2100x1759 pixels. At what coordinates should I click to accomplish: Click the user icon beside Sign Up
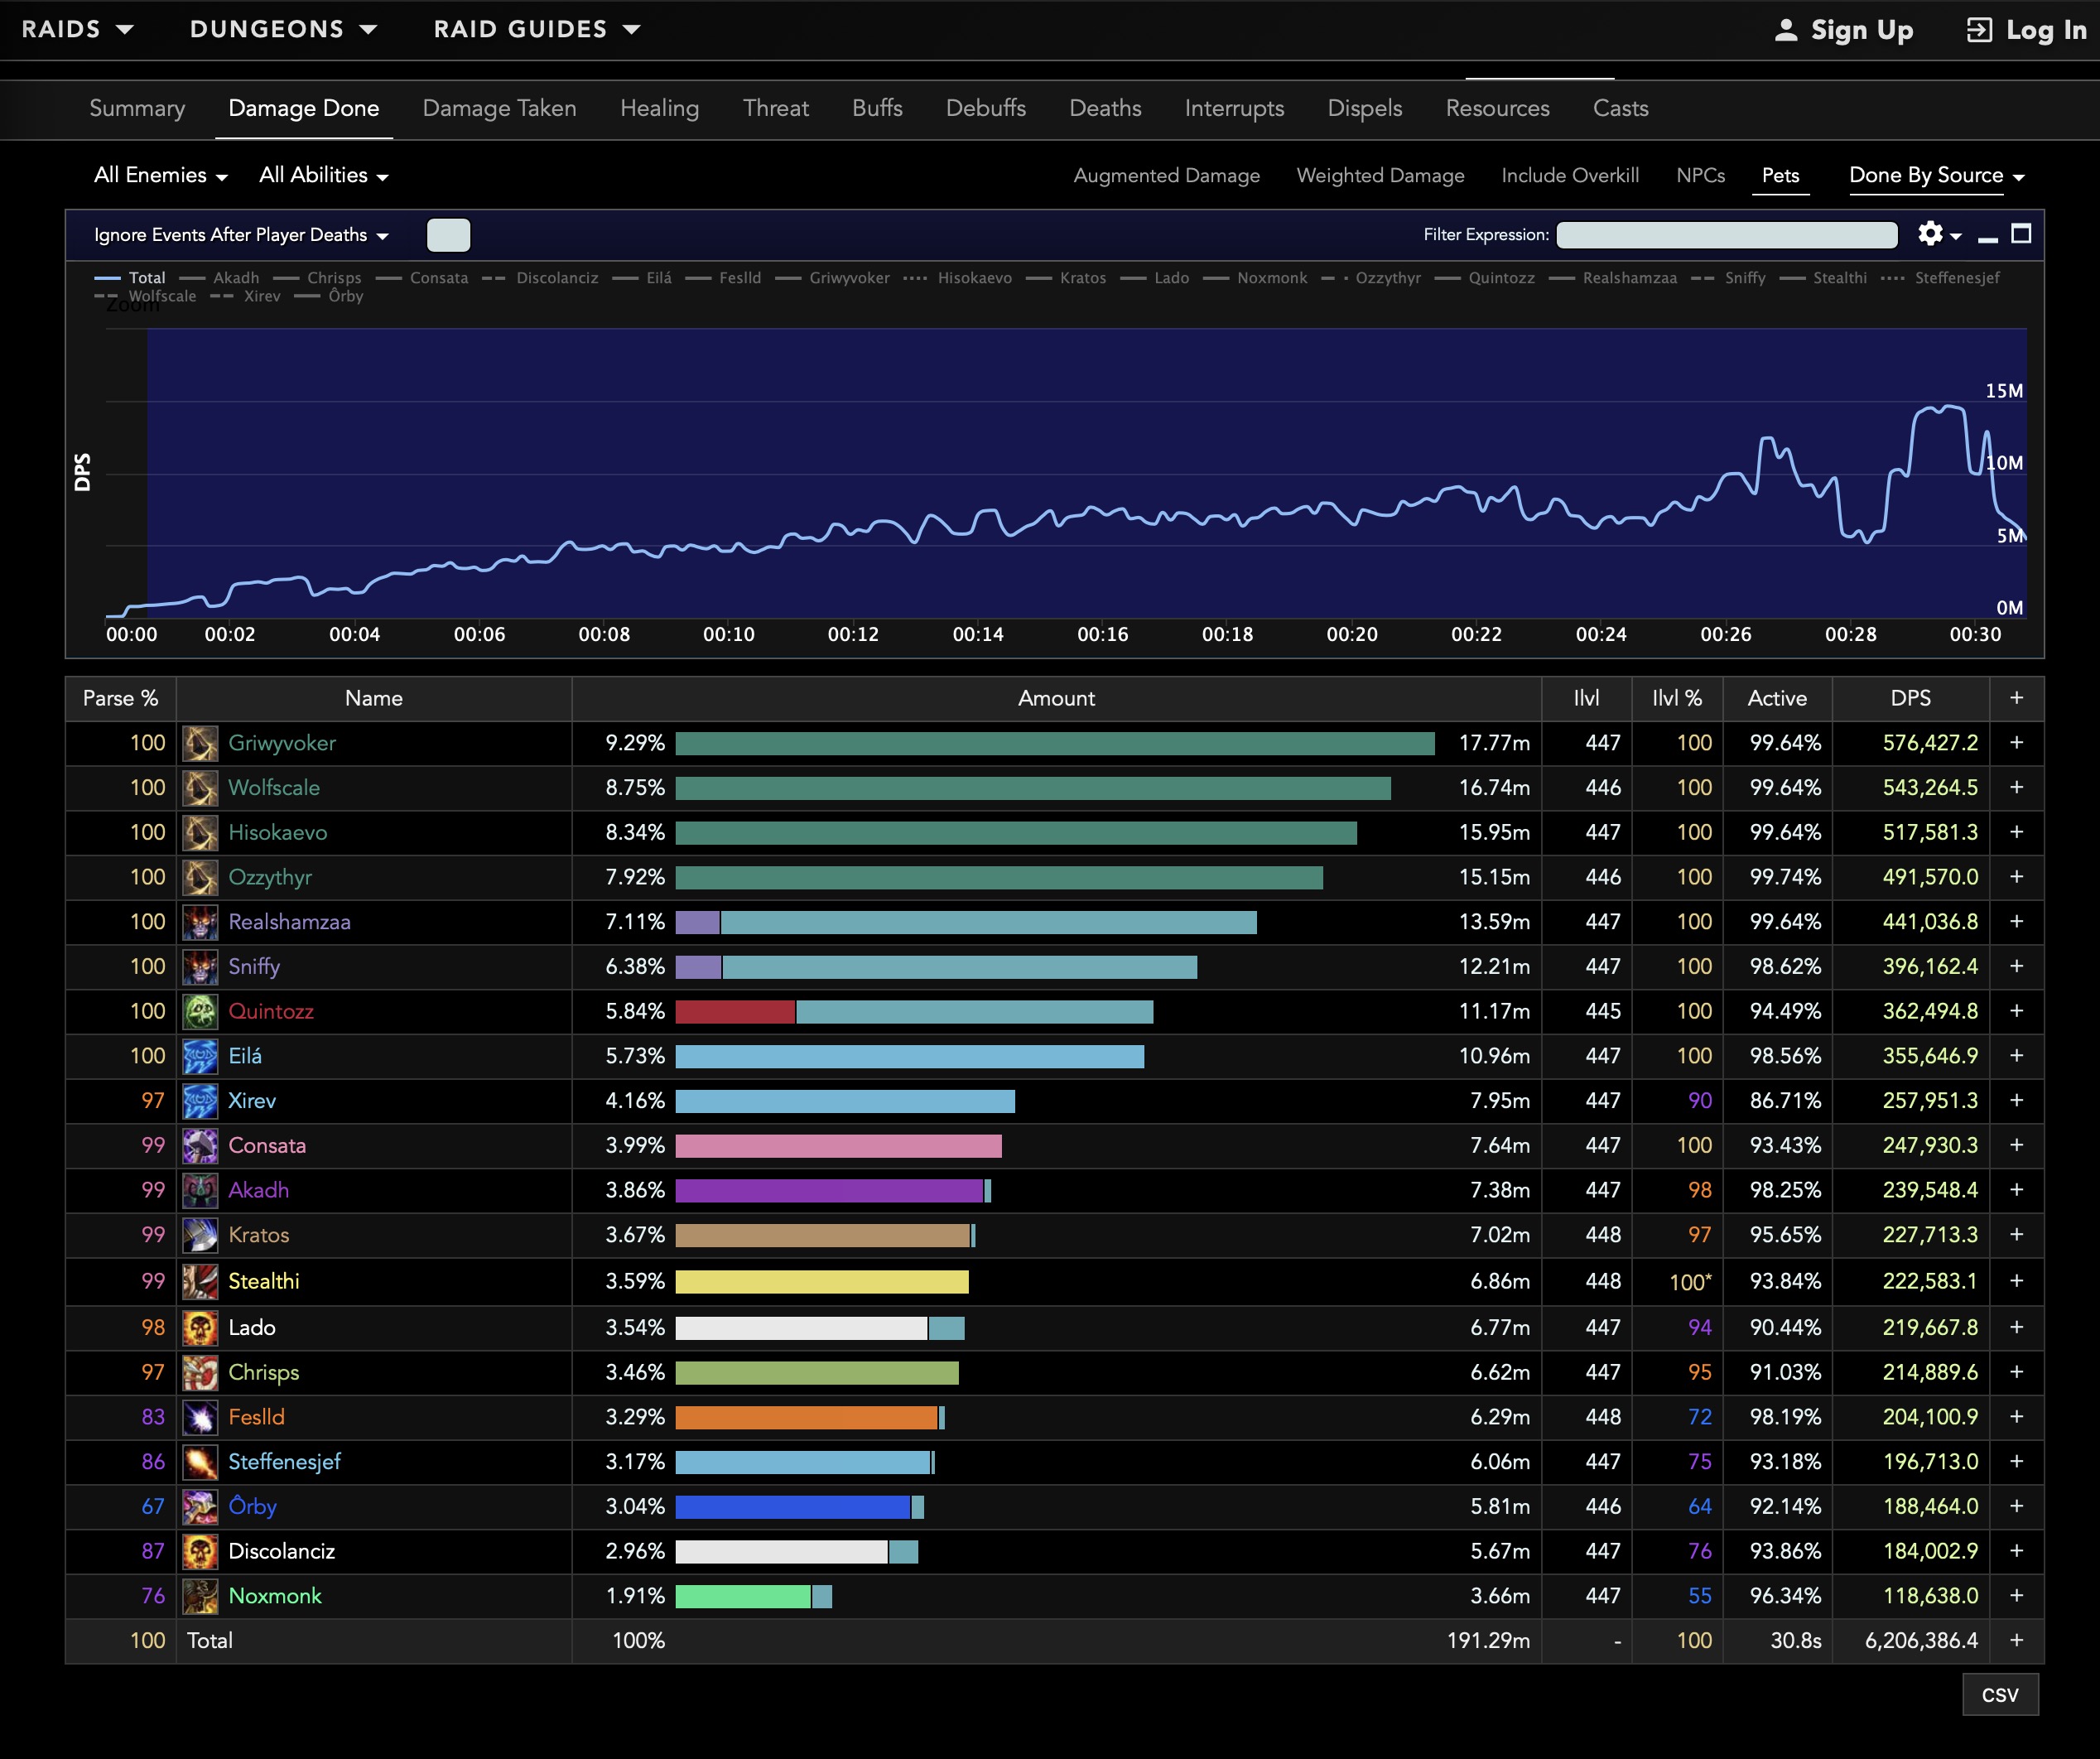1785,30
